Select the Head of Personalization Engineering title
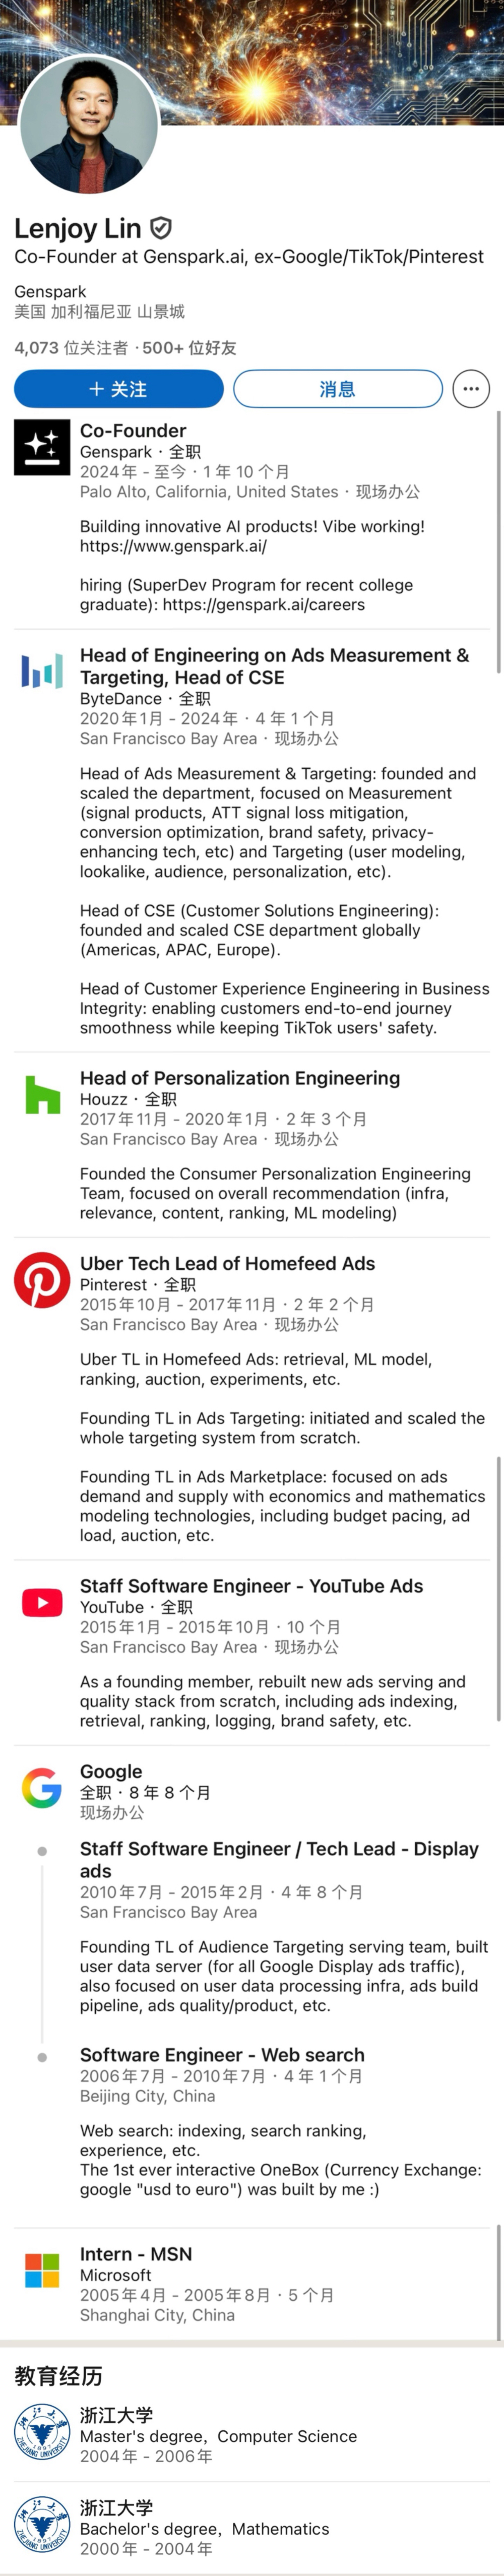 point(240,1078)
